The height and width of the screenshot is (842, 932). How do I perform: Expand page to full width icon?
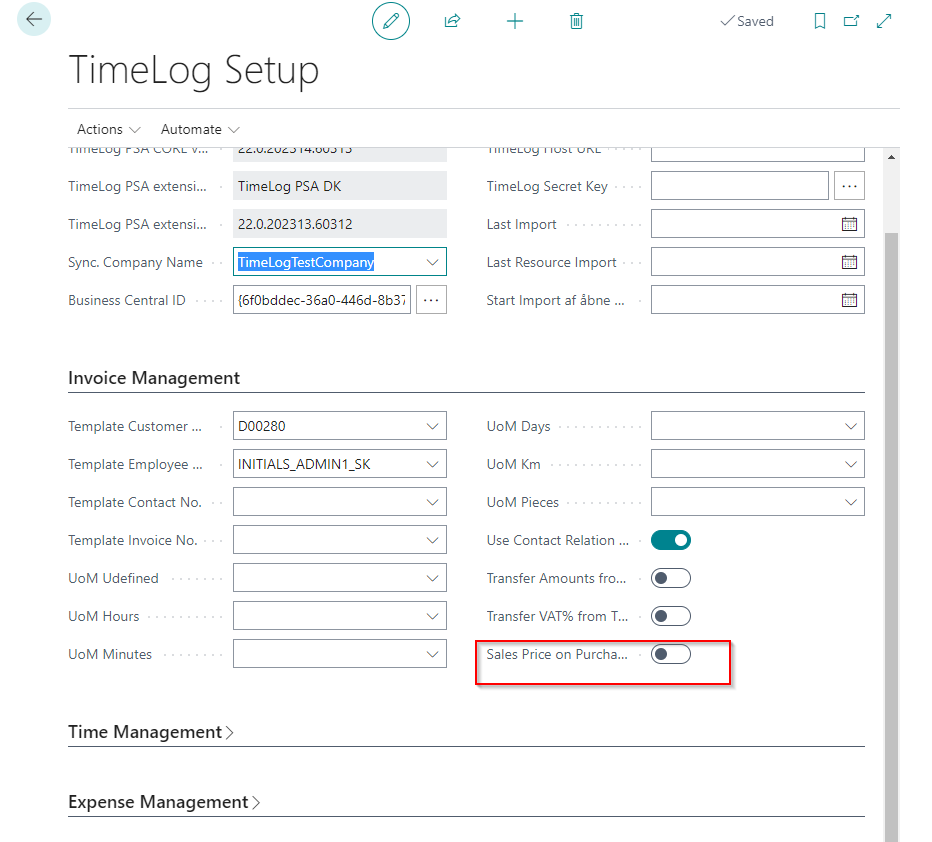tap(884, 21)
